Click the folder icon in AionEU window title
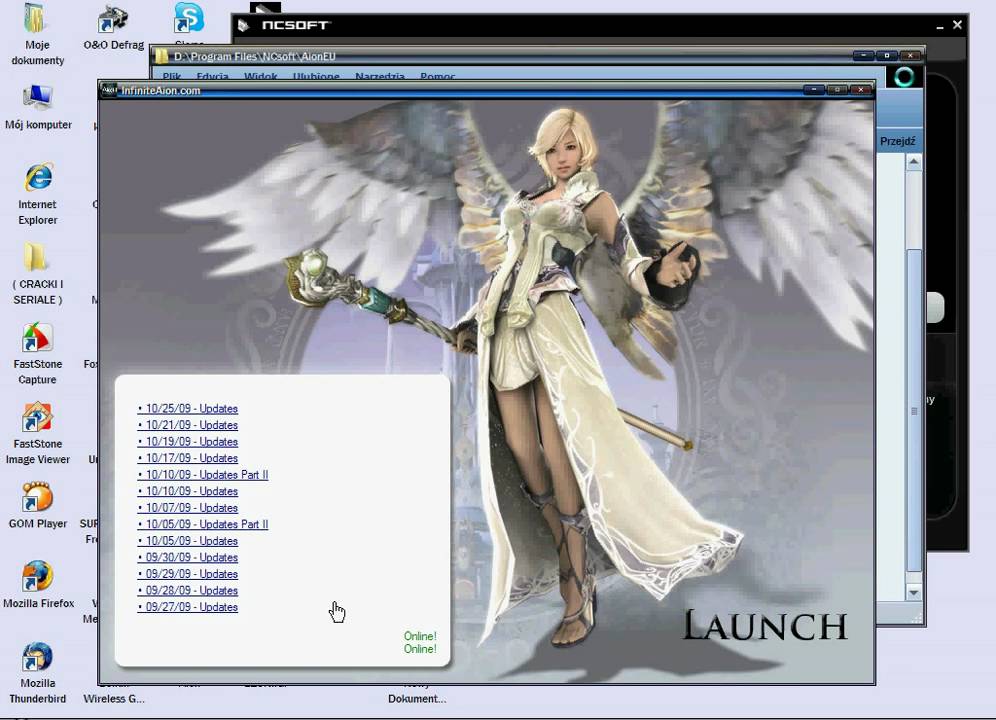 [161, 57]
